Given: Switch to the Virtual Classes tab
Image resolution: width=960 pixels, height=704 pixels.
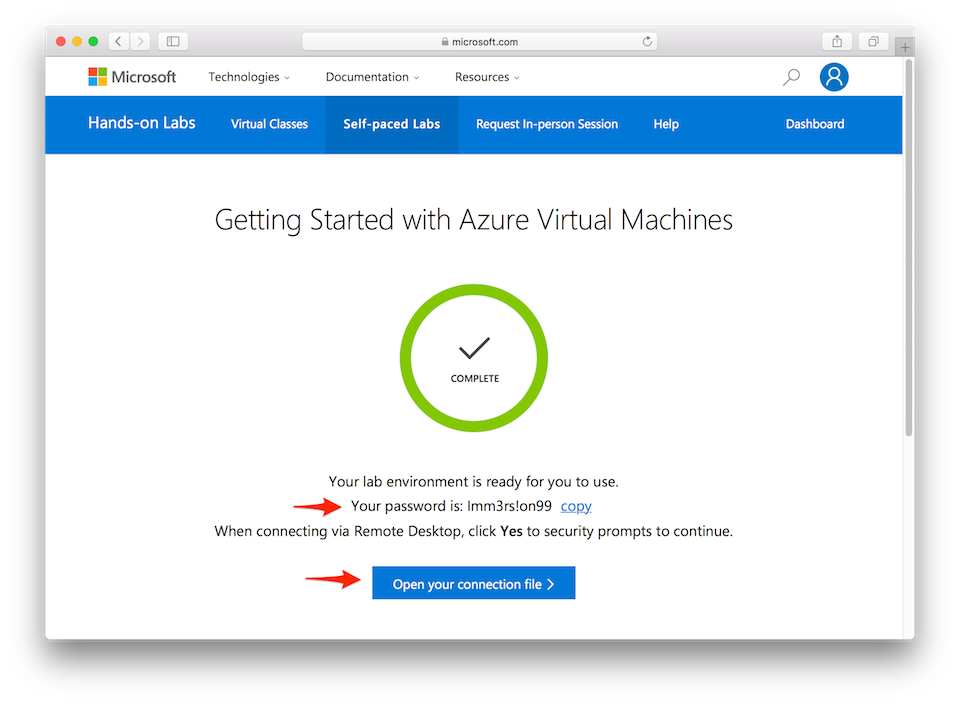Looking at the screenshot, I should [269, 124].
